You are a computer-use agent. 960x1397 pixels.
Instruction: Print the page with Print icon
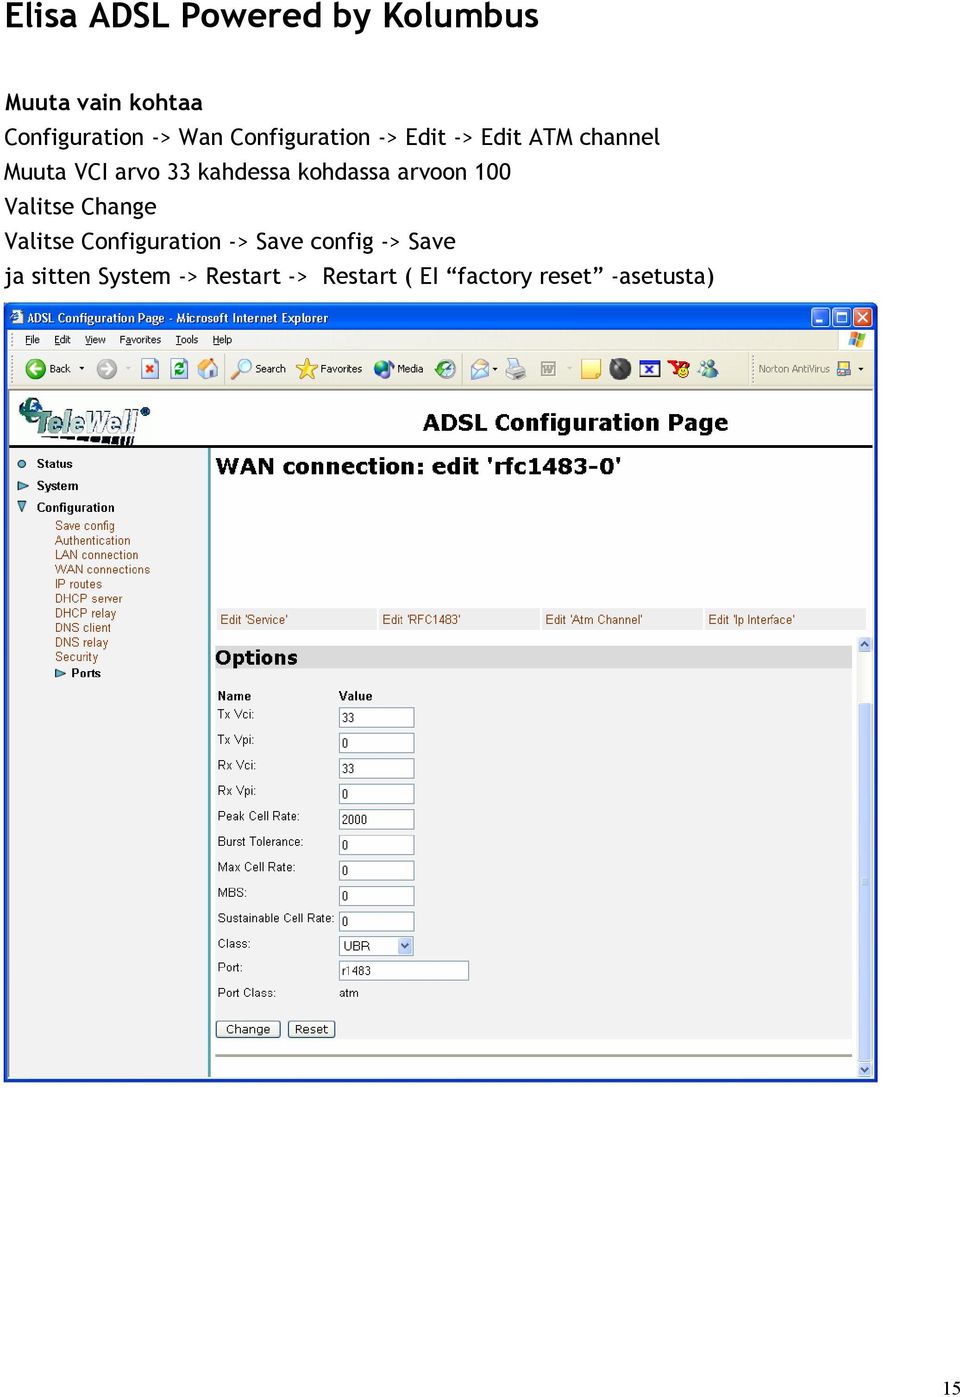[516, 369]
